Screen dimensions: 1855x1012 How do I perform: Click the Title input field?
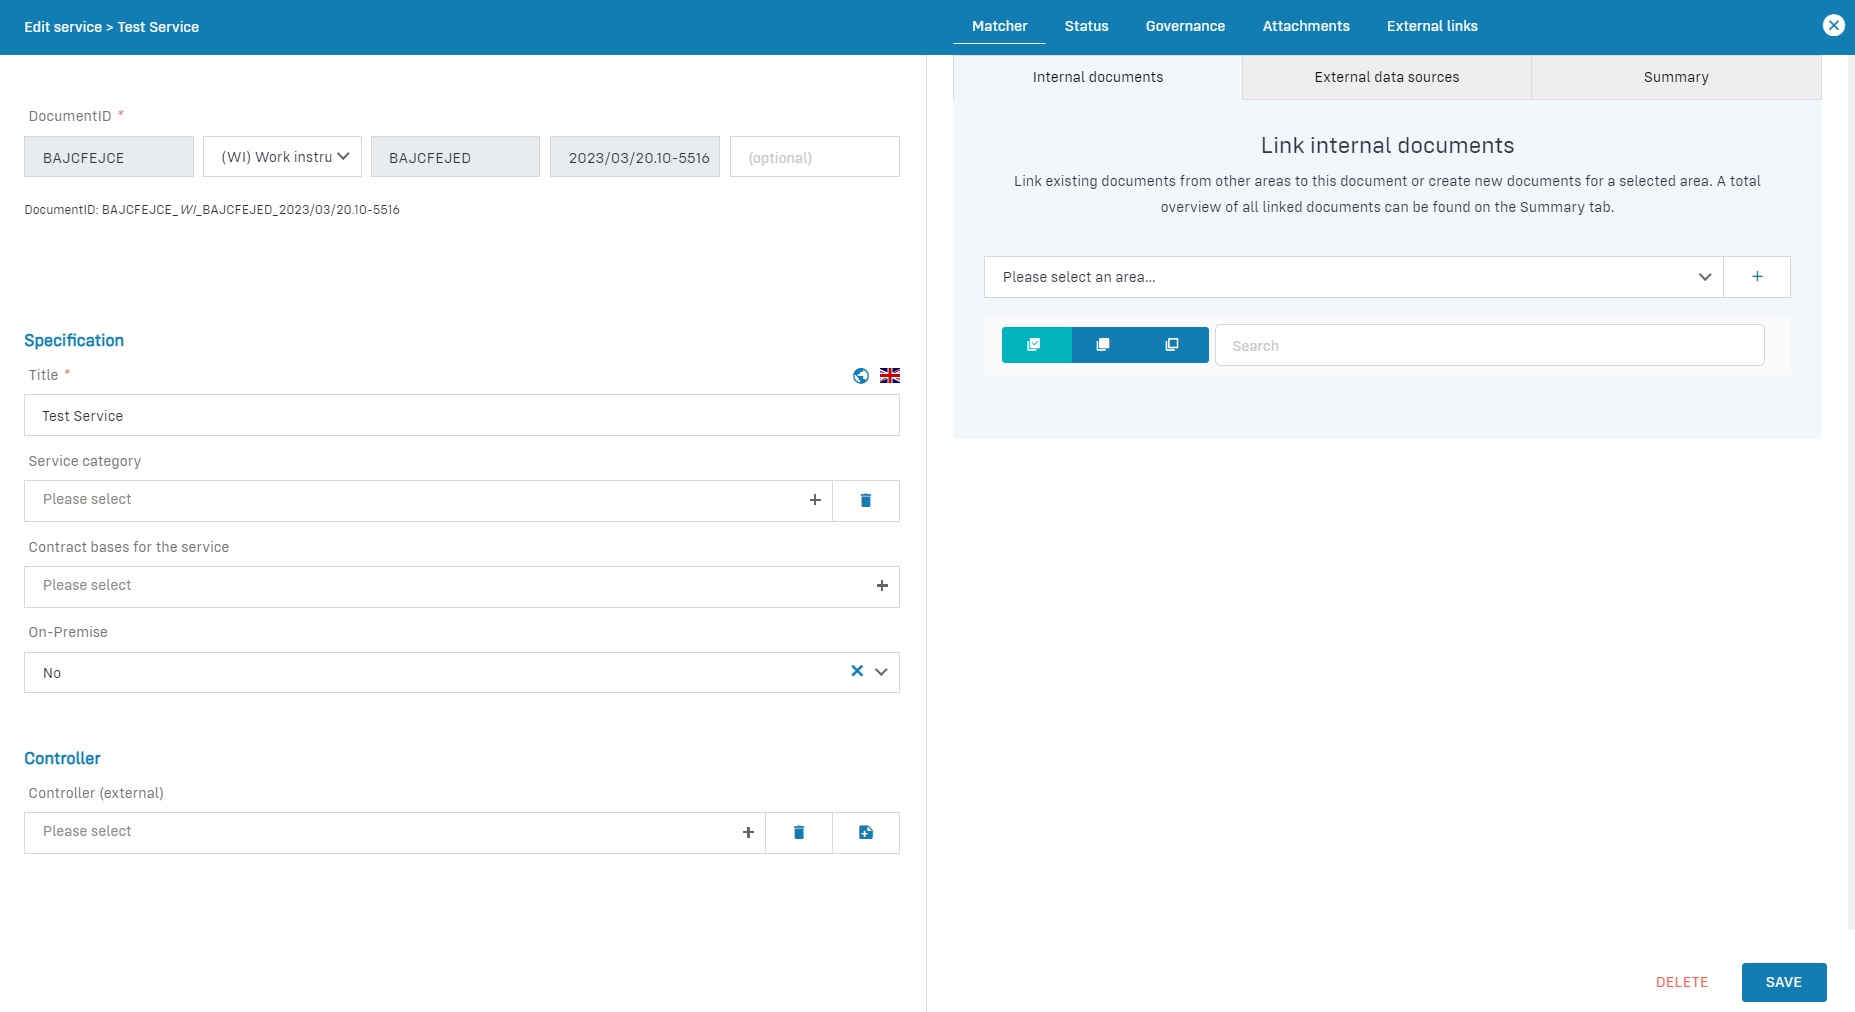coord(461,416)
